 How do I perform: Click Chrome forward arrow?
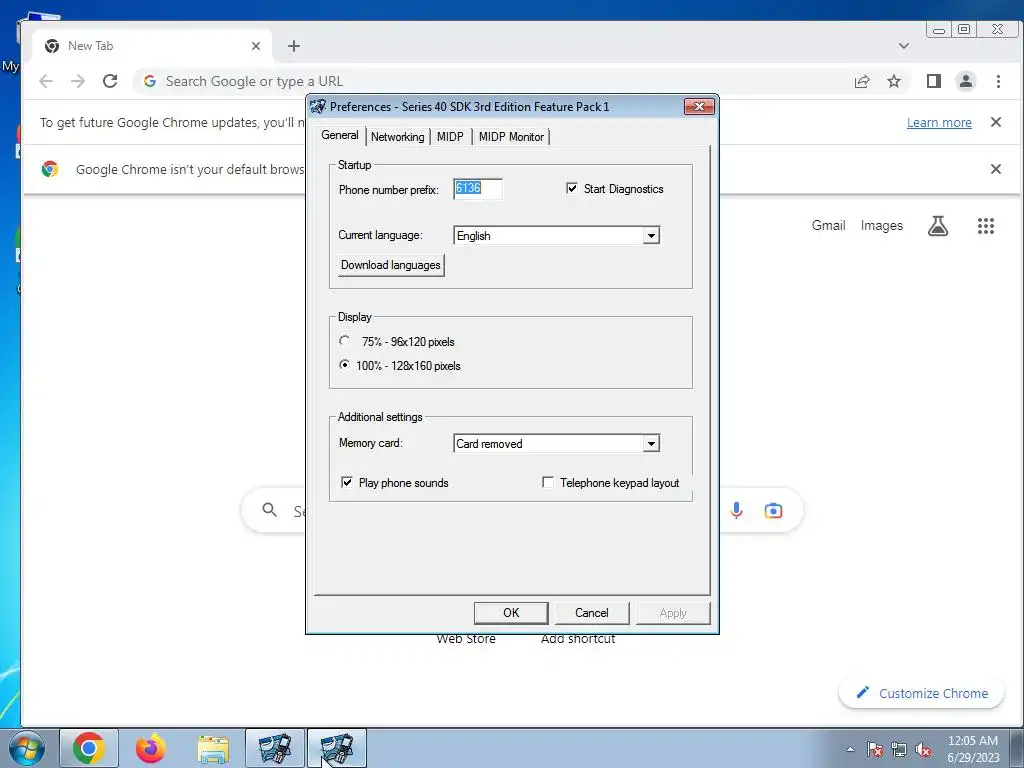pos(78,81)
